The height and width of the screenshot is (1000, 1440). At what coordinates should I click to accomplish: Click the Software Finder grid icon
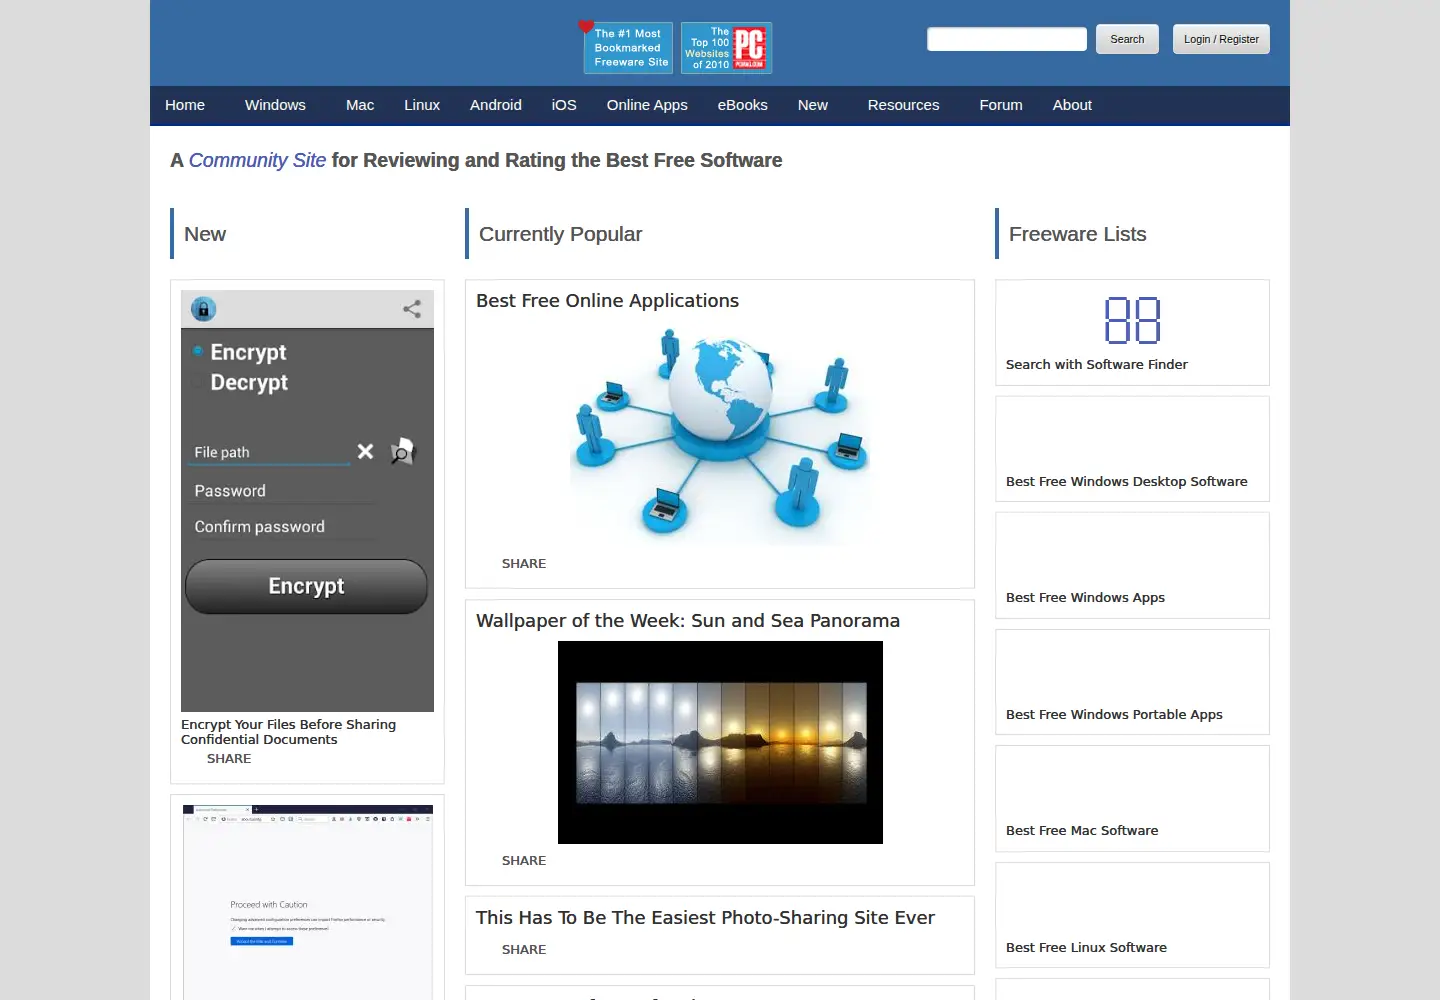[1132, 320]
